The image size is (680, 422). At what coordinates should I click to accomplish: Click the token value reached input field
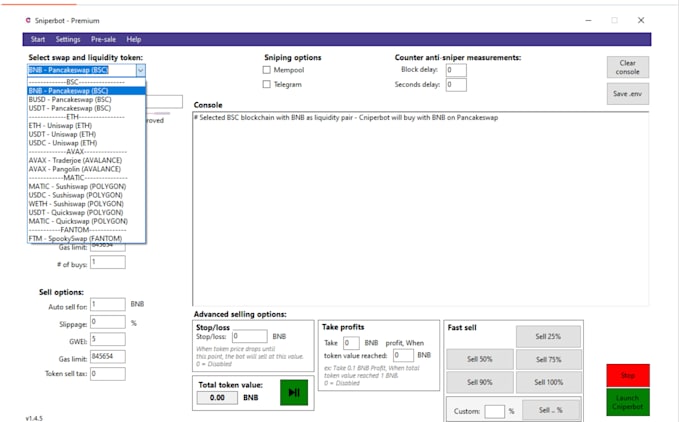tap(403, 355)
